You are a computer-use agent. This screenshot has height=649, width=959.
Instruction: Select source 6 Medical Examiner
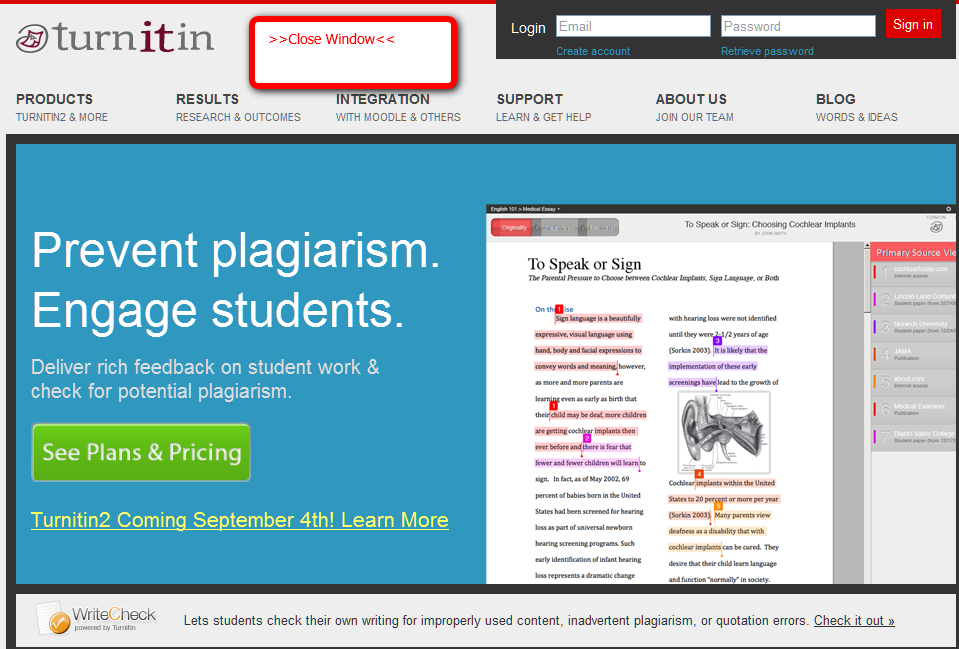(914, 410)
